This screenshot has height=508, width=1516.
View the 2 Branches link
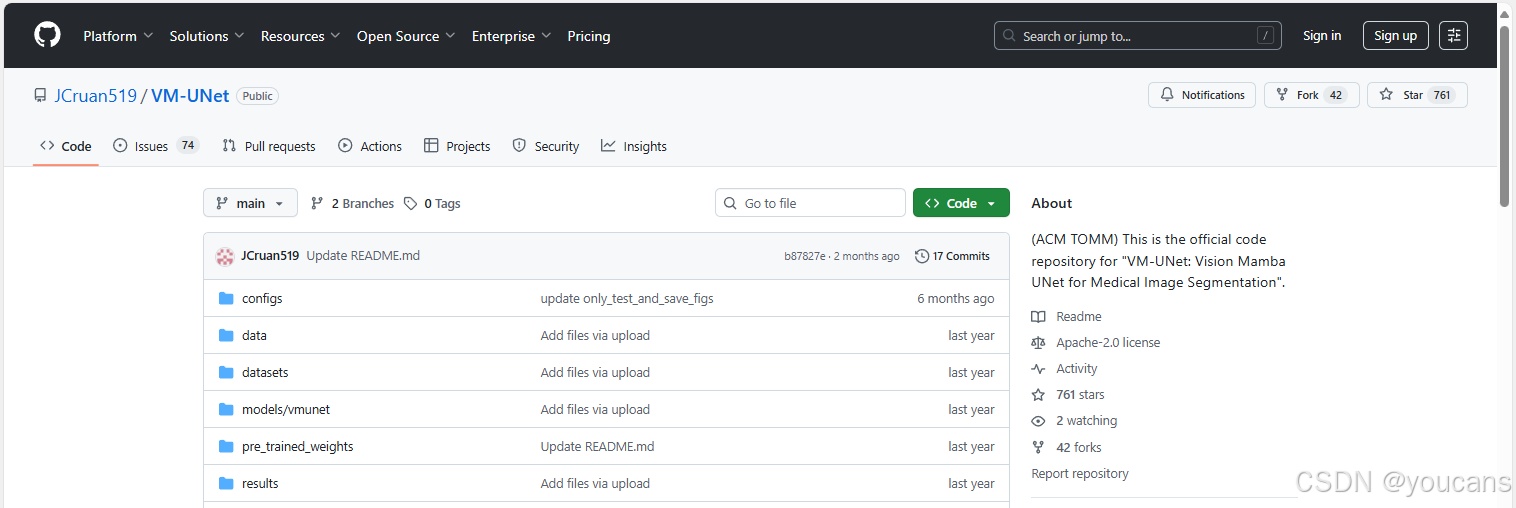point(352,203)
